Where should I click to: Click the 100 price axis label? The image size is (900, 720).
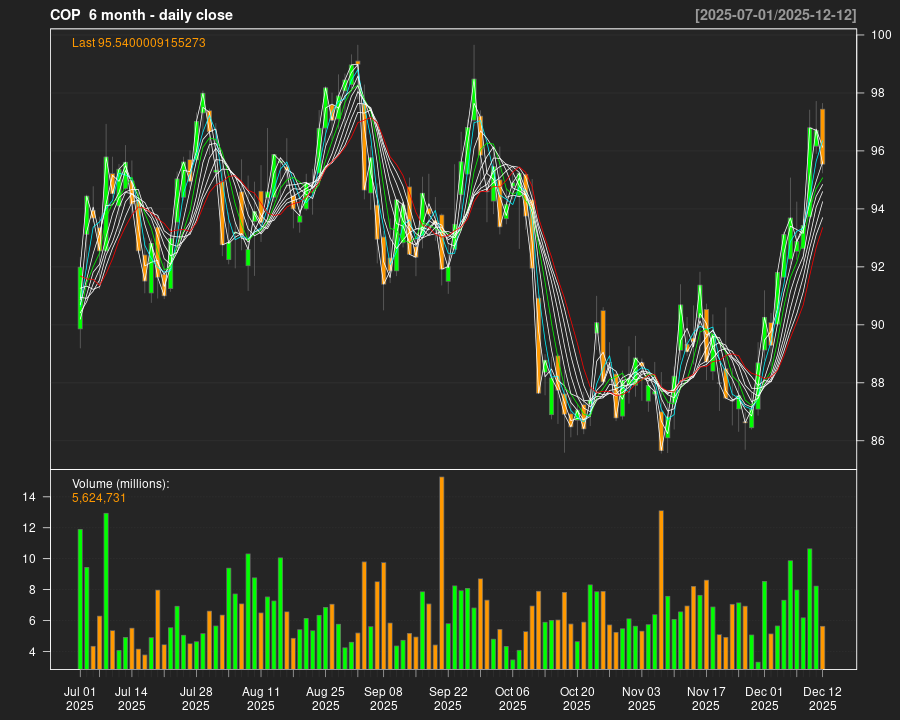click(x=880, y=35)
